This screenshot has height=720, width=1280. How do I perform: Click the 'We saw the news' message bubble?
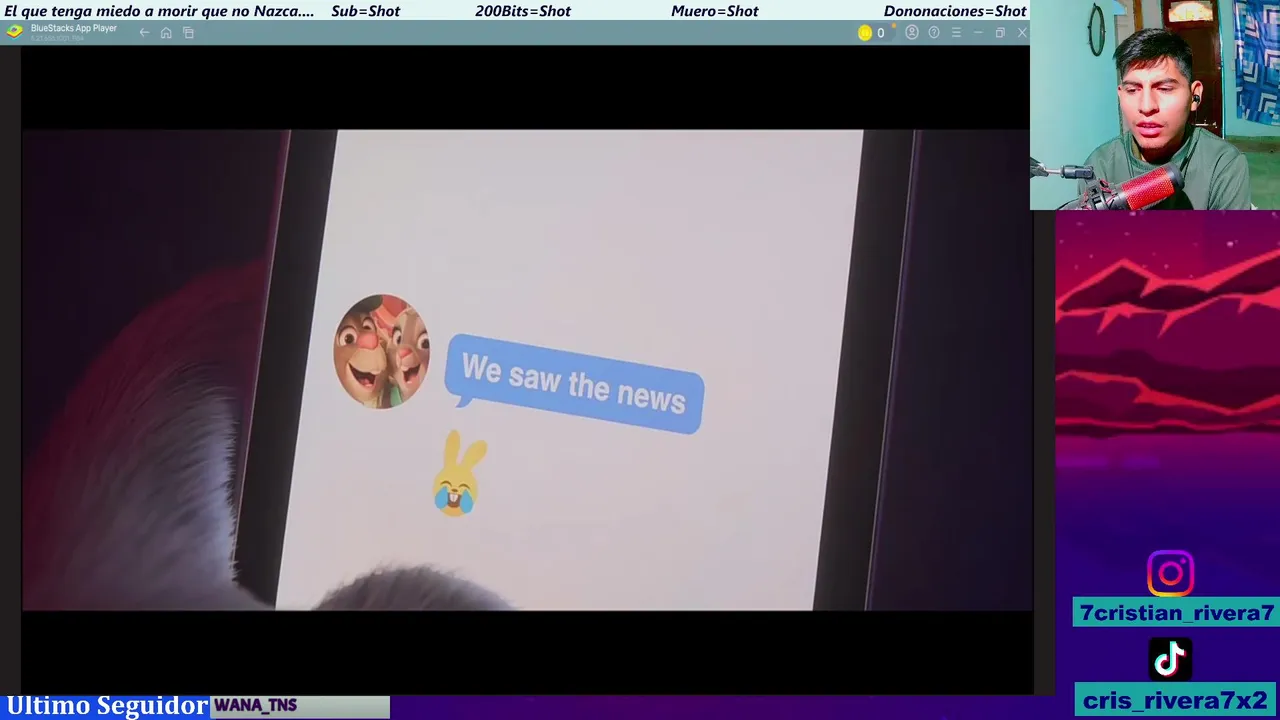coord(574,385)
